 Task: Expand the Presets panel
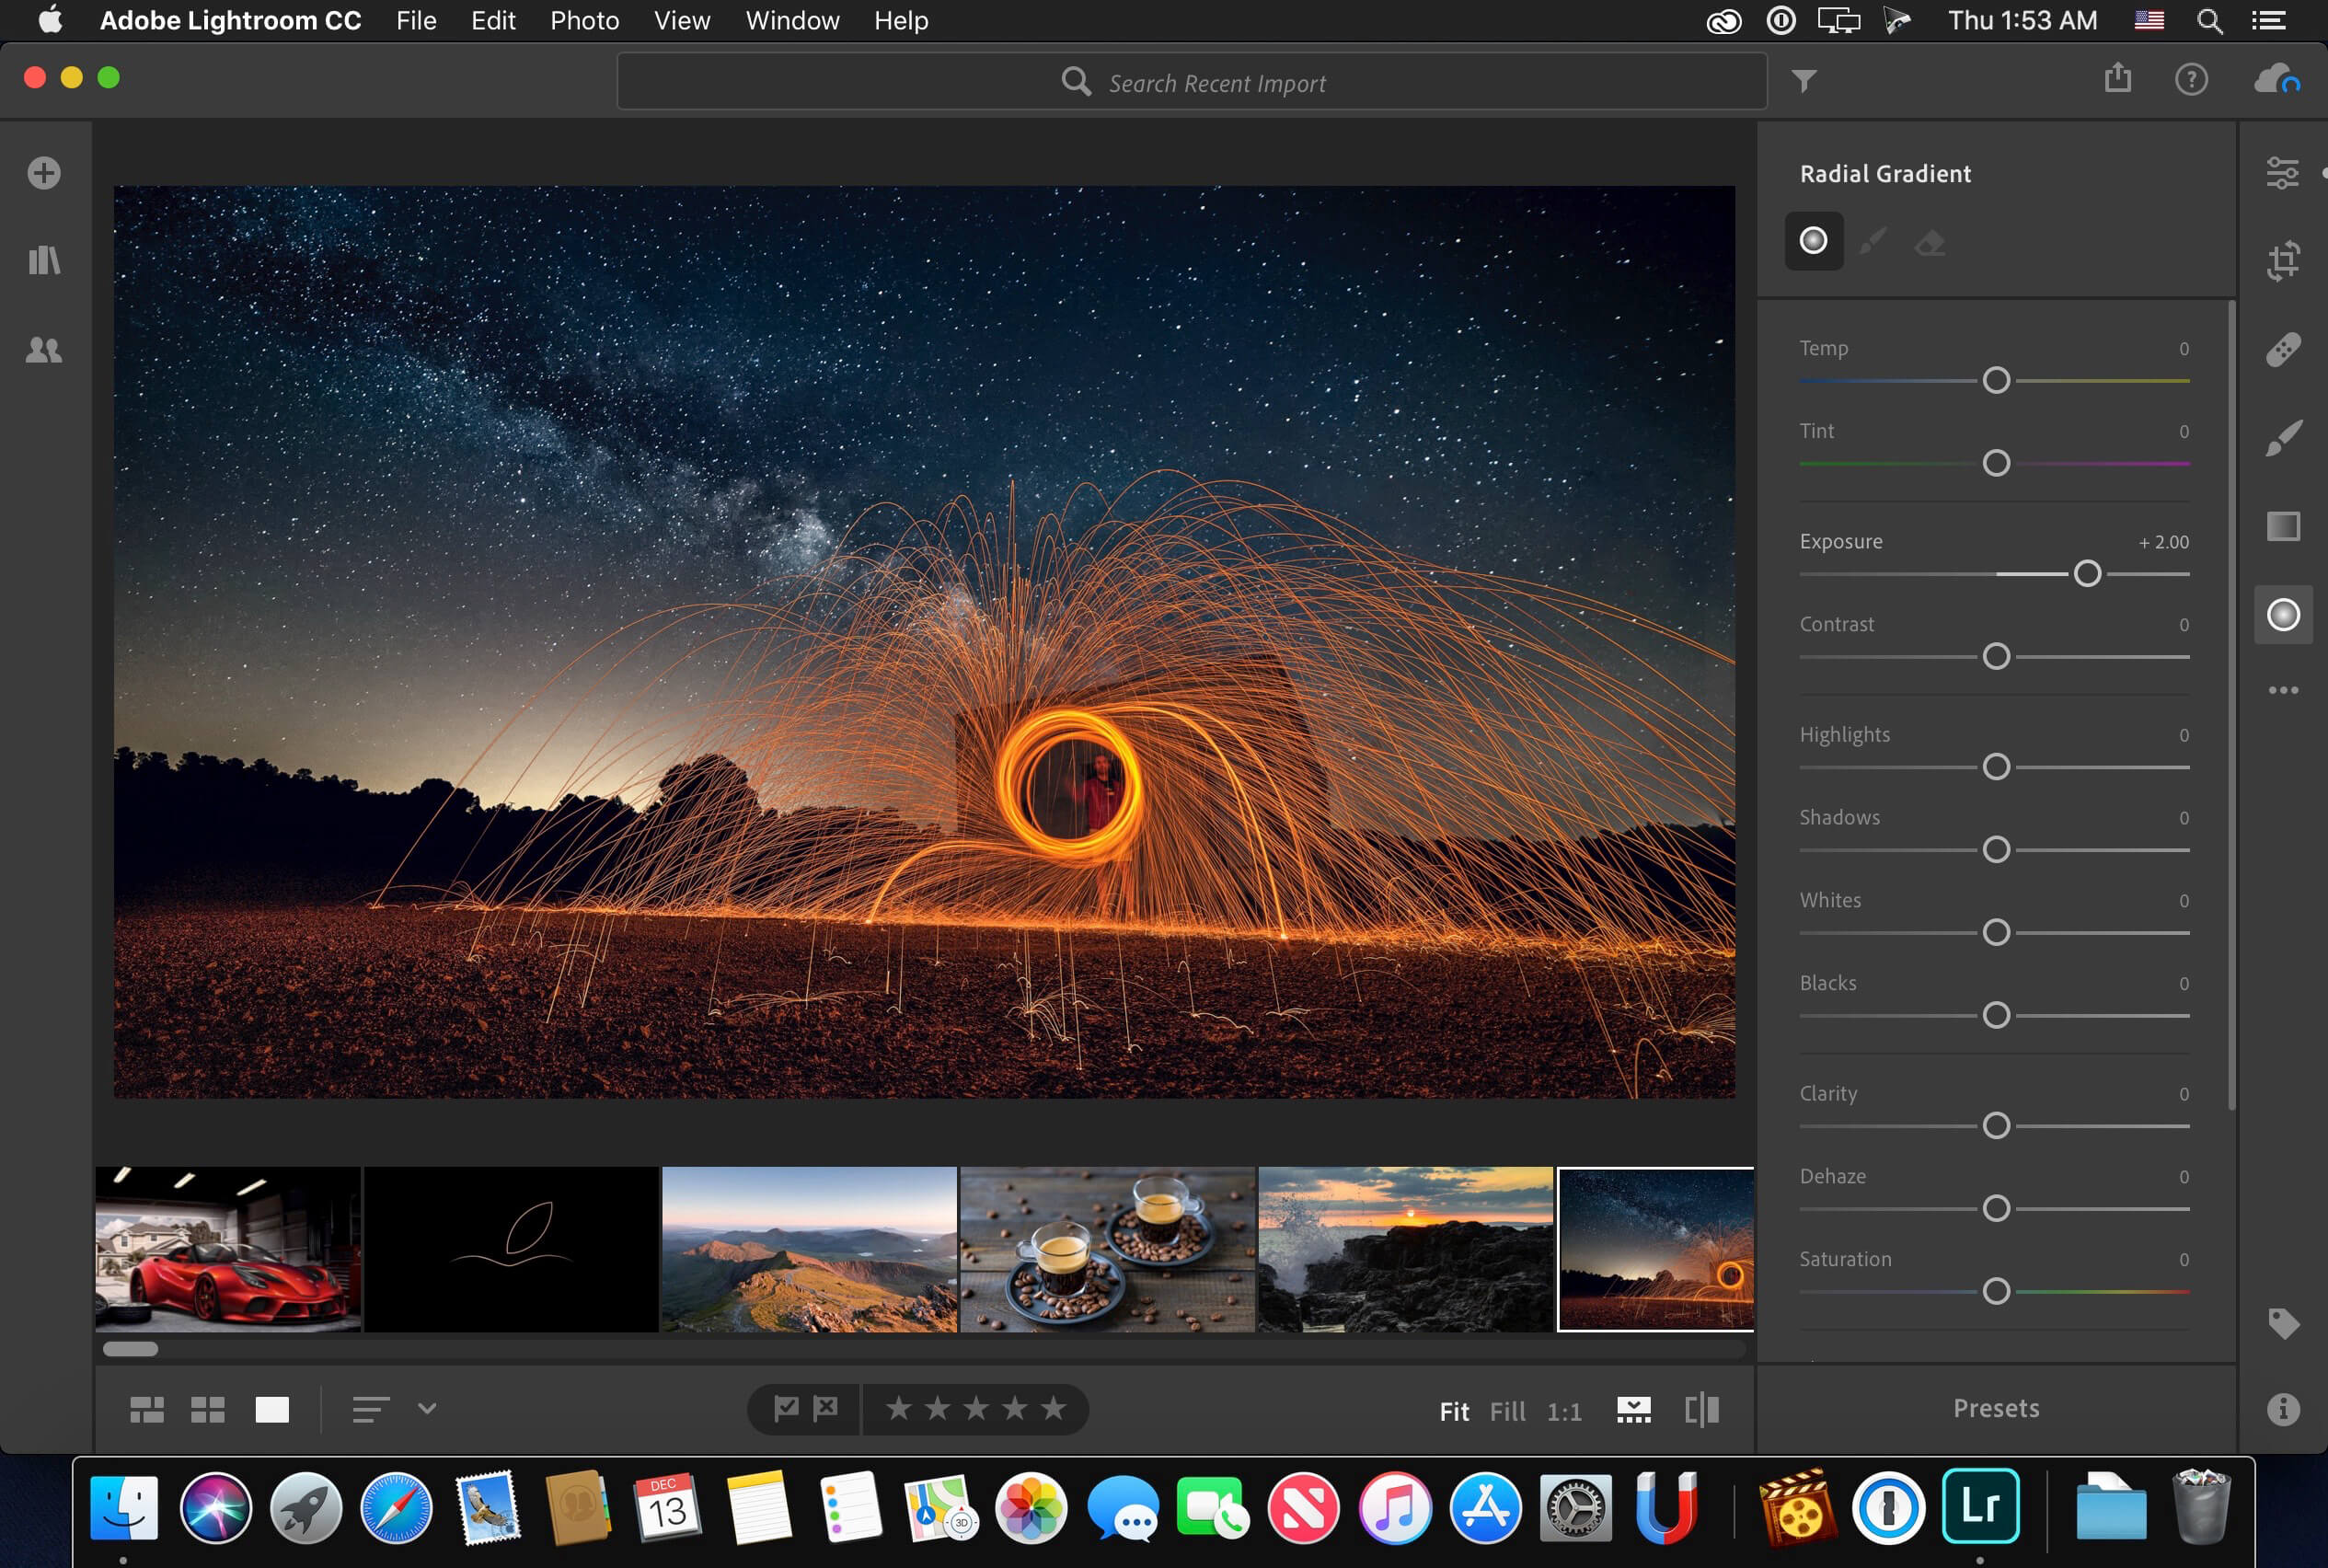click(x=1996, y=1409)
